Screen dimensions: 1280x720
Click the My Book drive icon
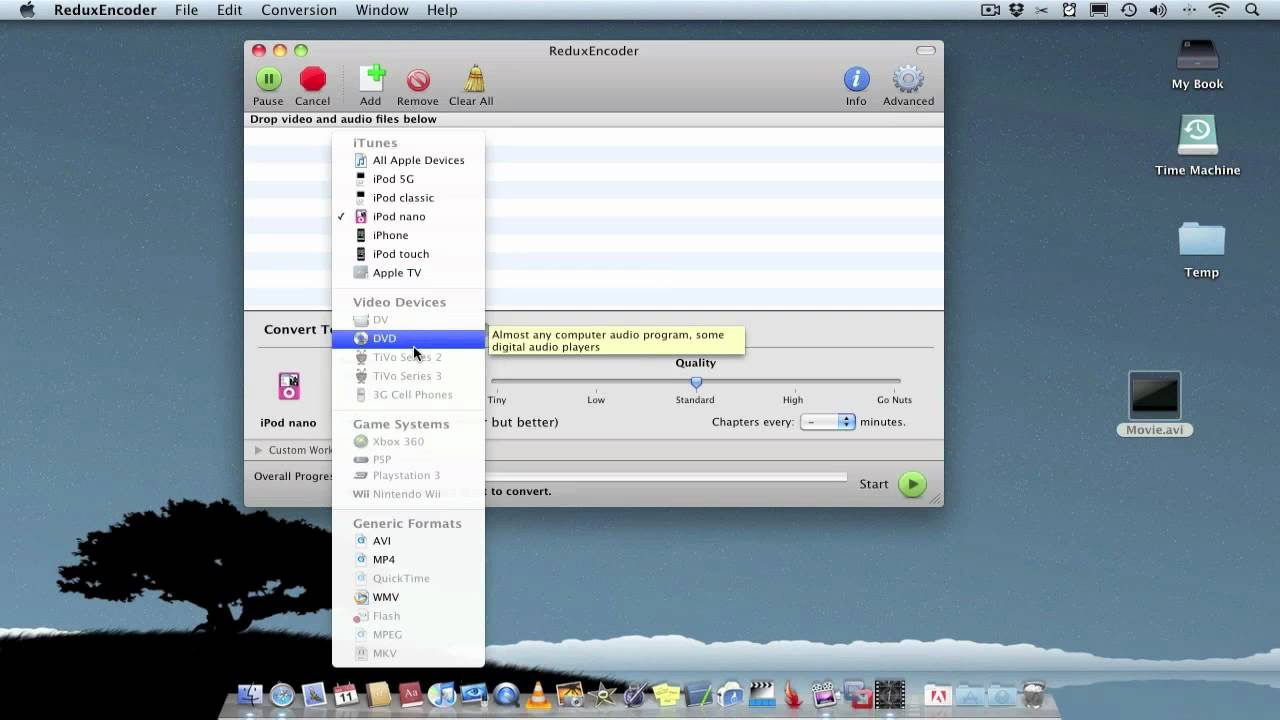tap(1197, 56)
